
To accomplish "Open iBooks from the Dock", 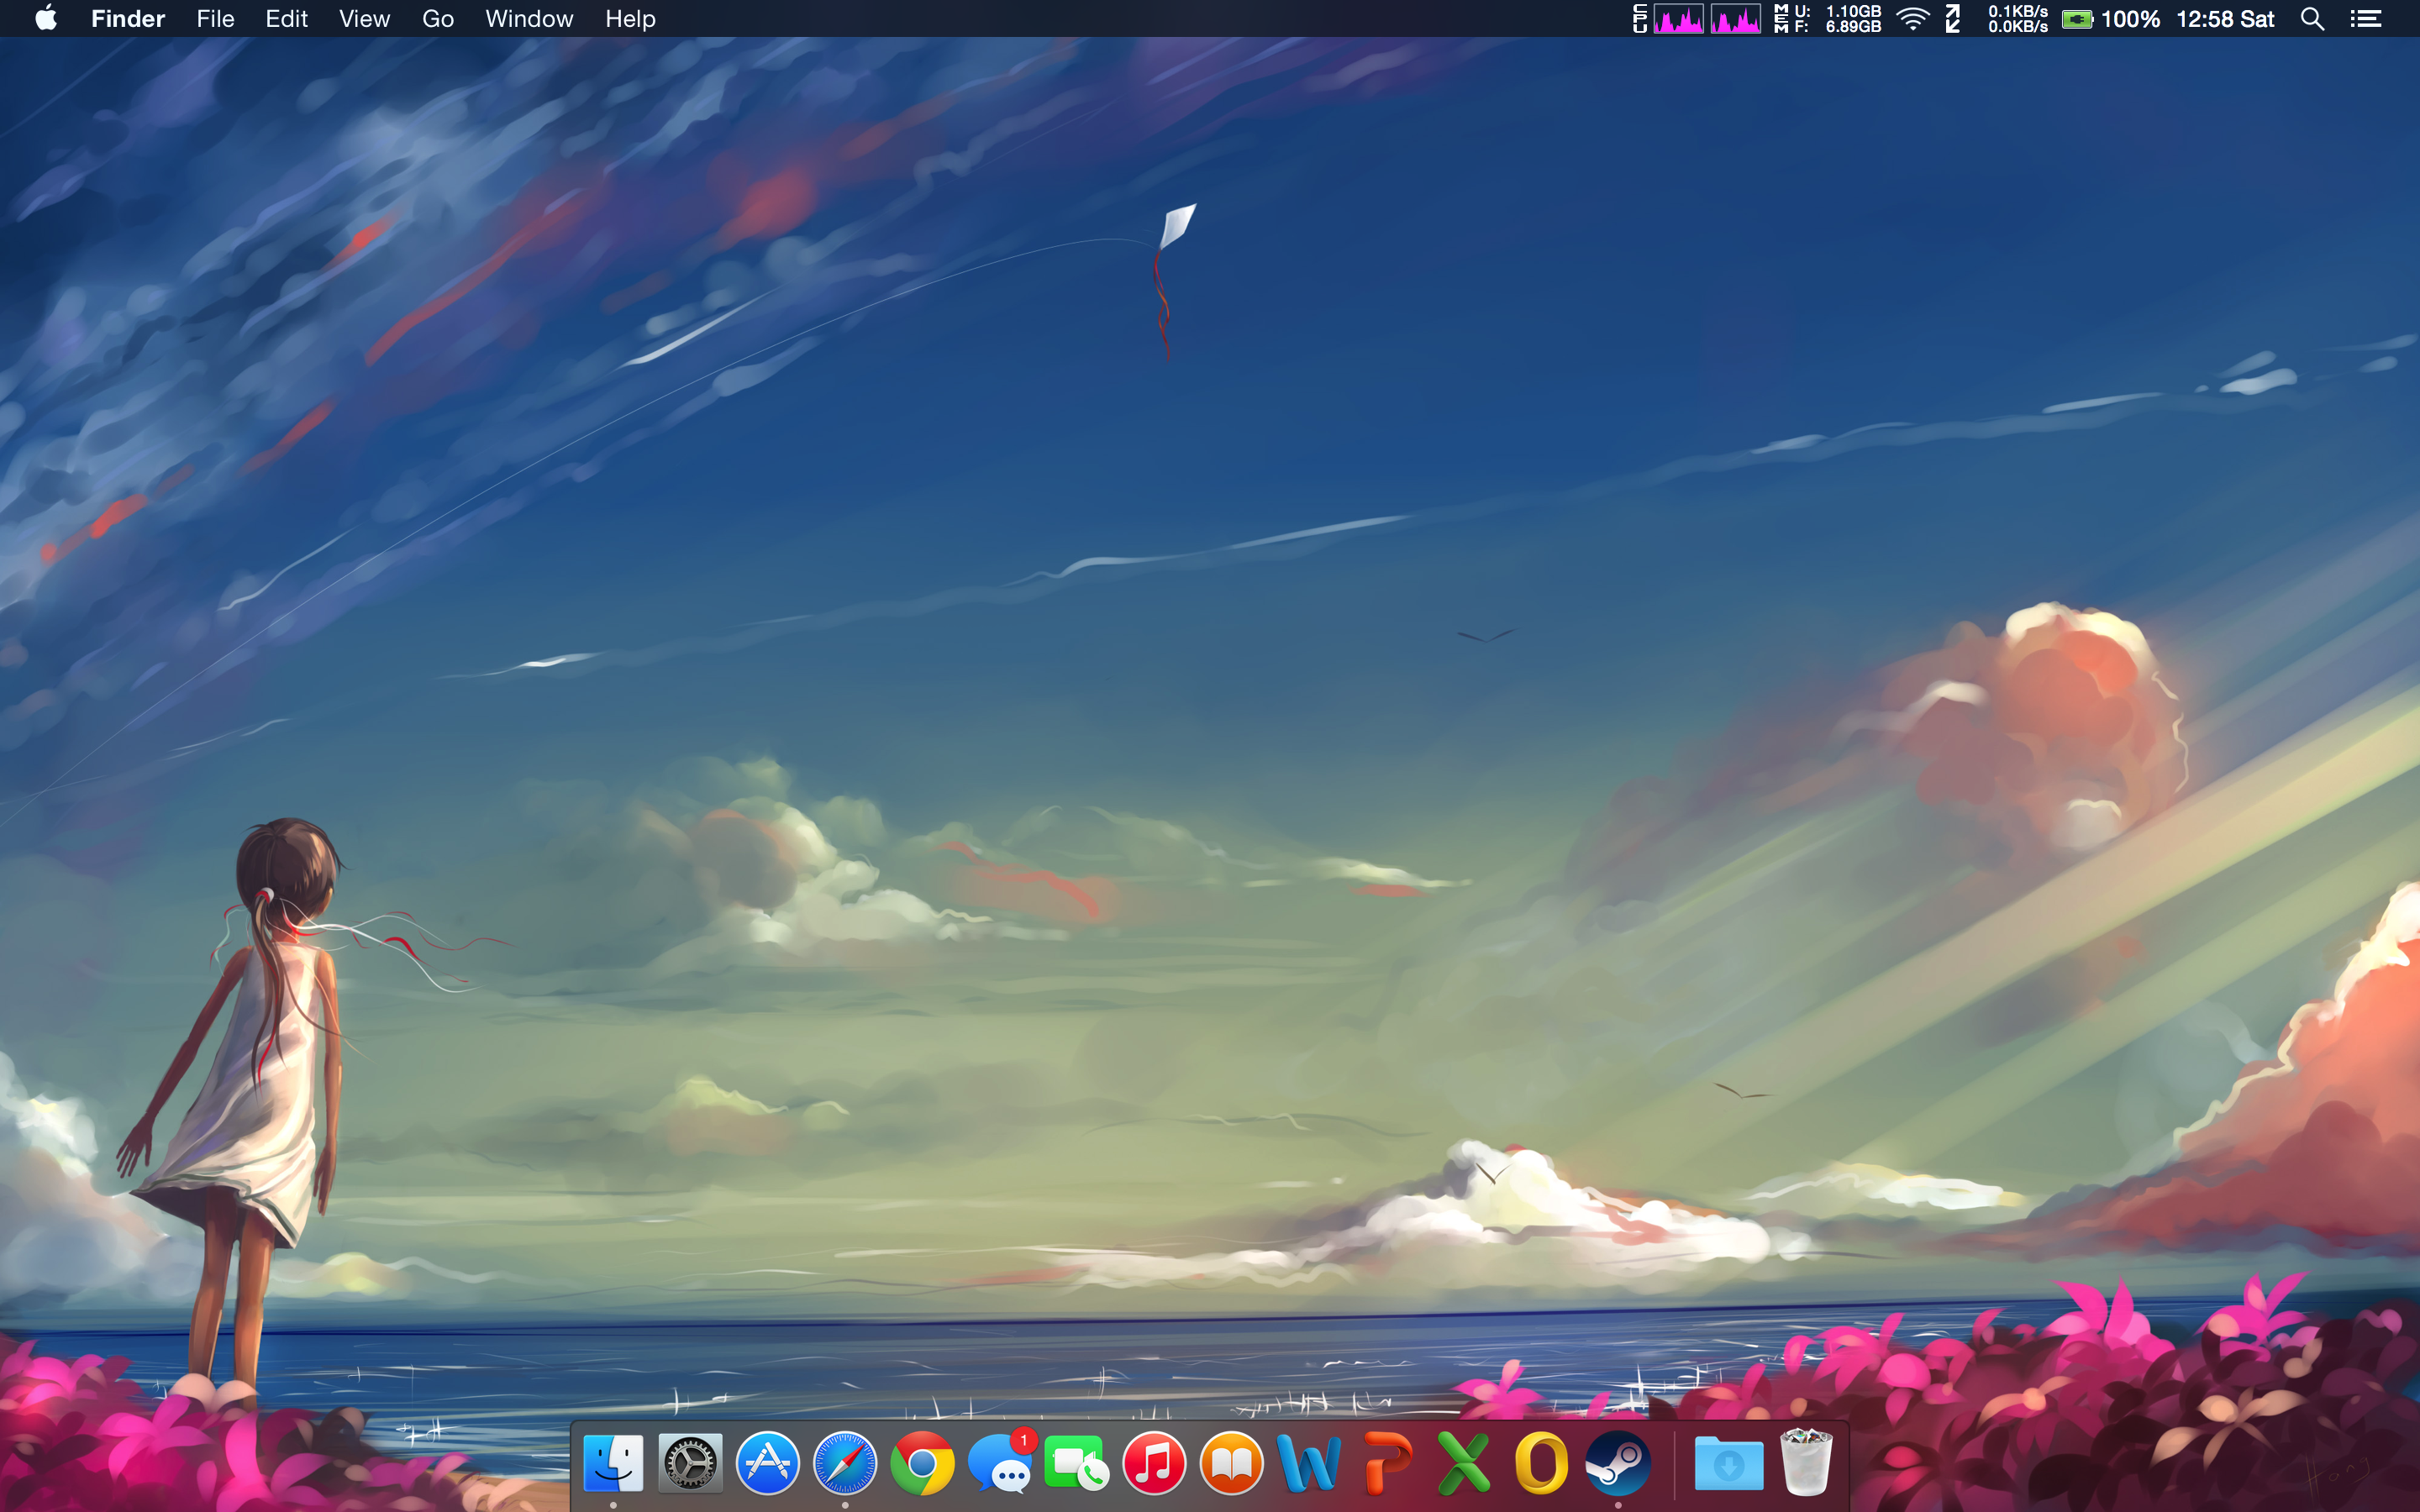I will [1231, 1463].
